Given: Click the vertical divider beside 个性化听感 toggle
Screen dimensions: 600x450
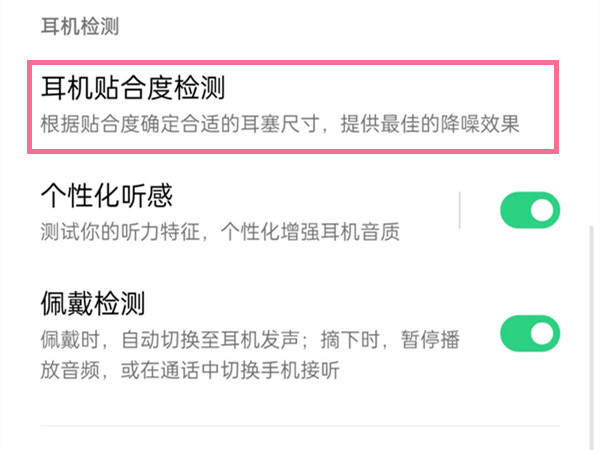Looking at the screenshot, I should point(459,210).
